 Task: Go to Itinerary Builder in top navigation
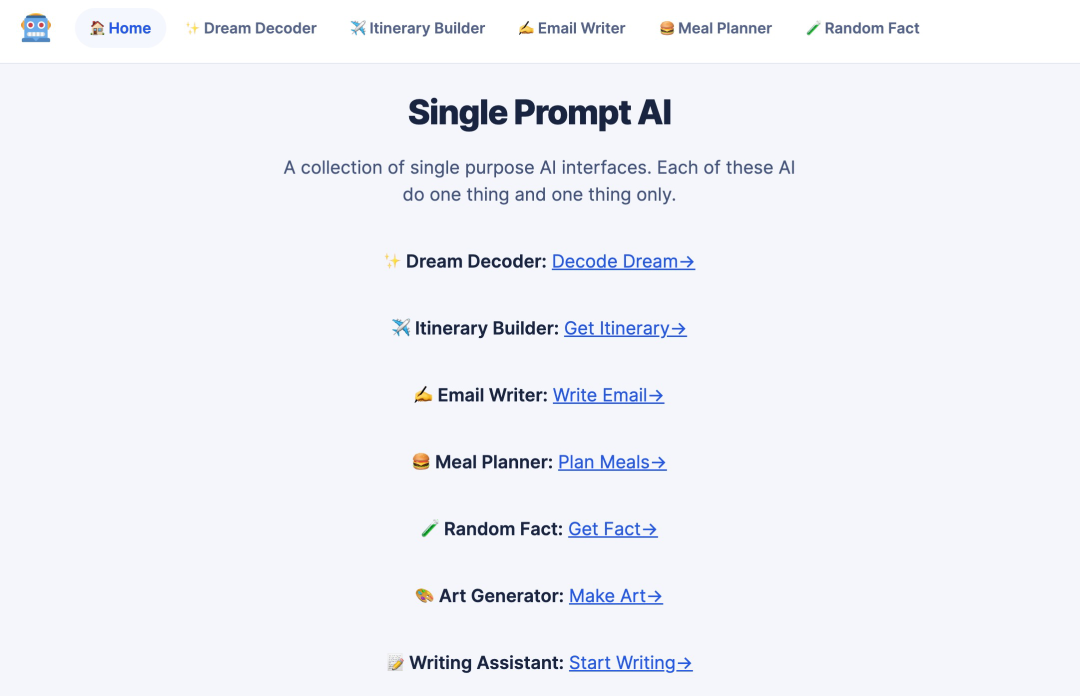pyautogui.click(x=417, y=28)
